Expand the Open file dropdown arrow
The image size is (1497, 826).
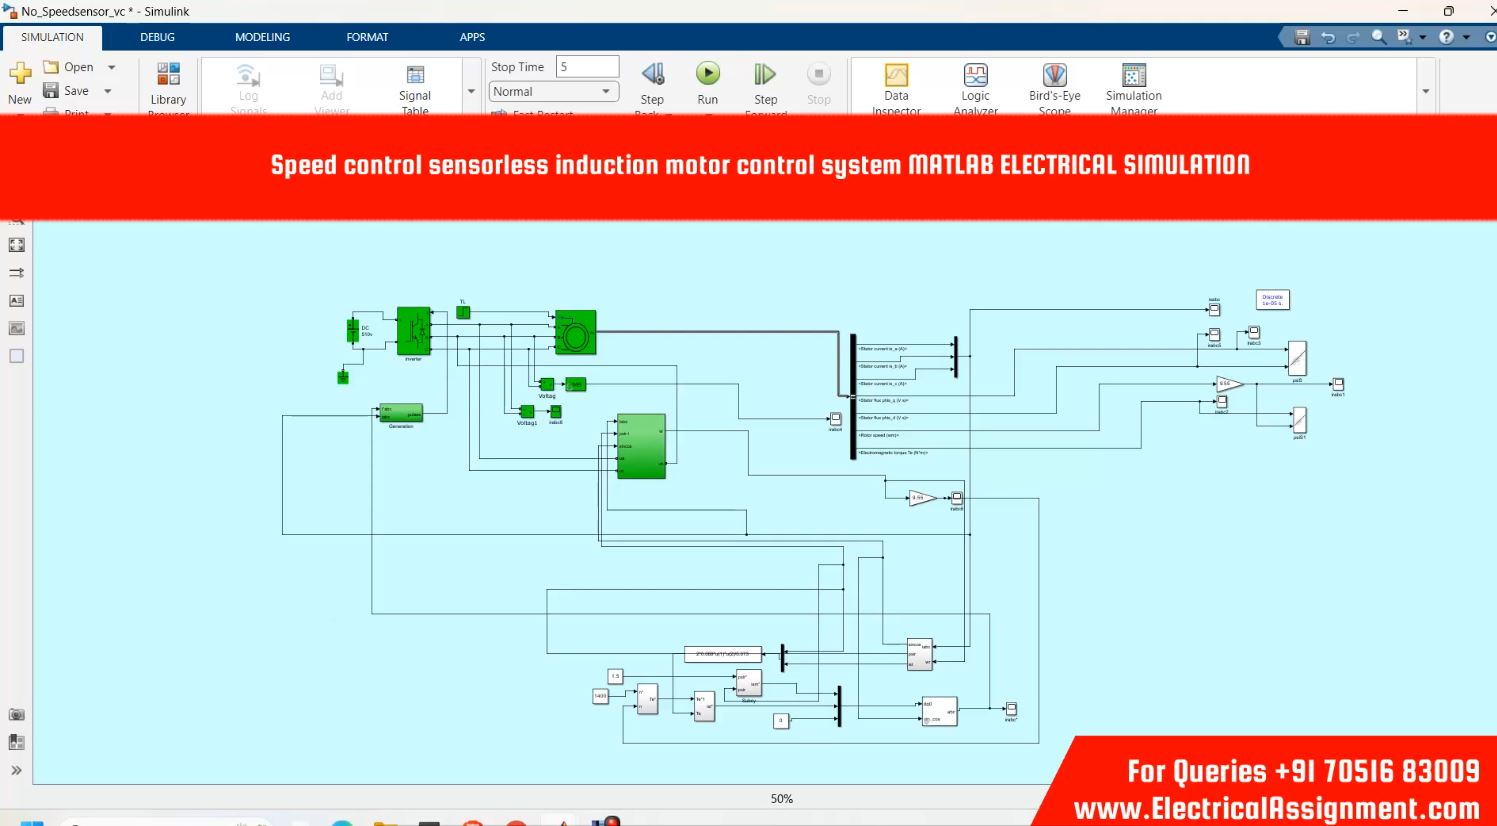tap(111, 67)
